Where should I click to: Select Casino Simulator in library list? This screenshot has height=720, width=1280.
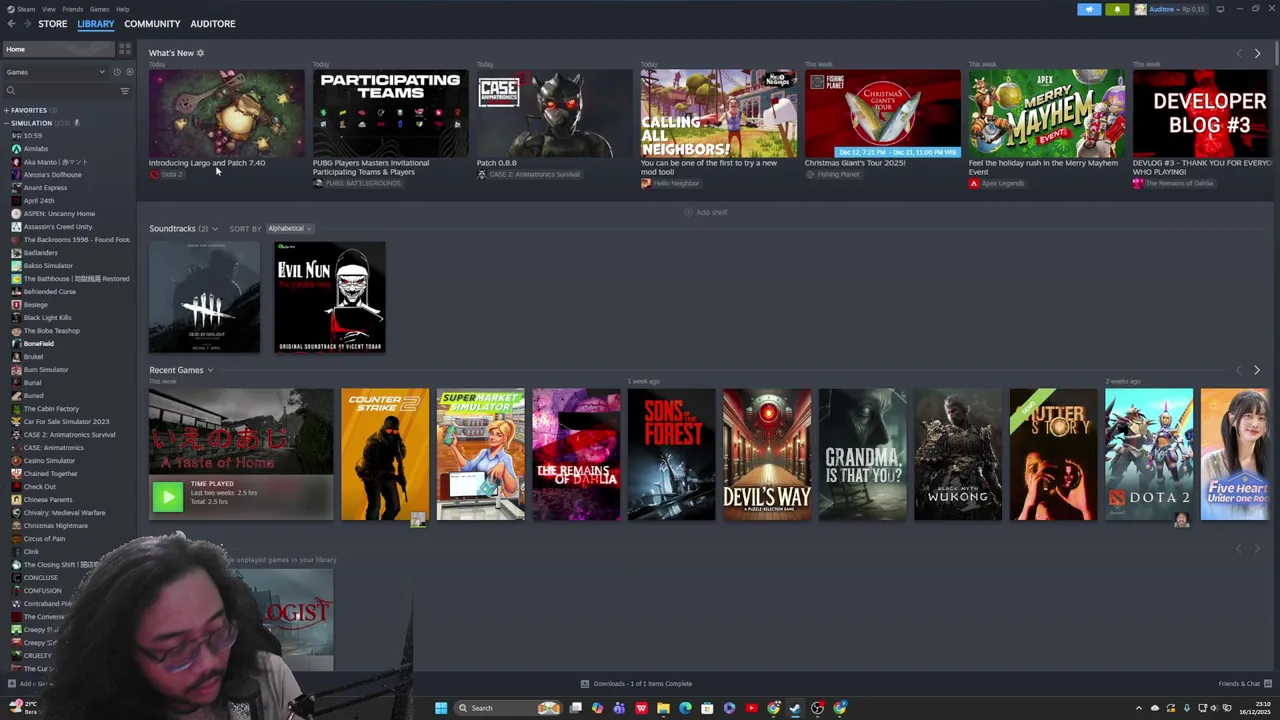pos(49,461)
